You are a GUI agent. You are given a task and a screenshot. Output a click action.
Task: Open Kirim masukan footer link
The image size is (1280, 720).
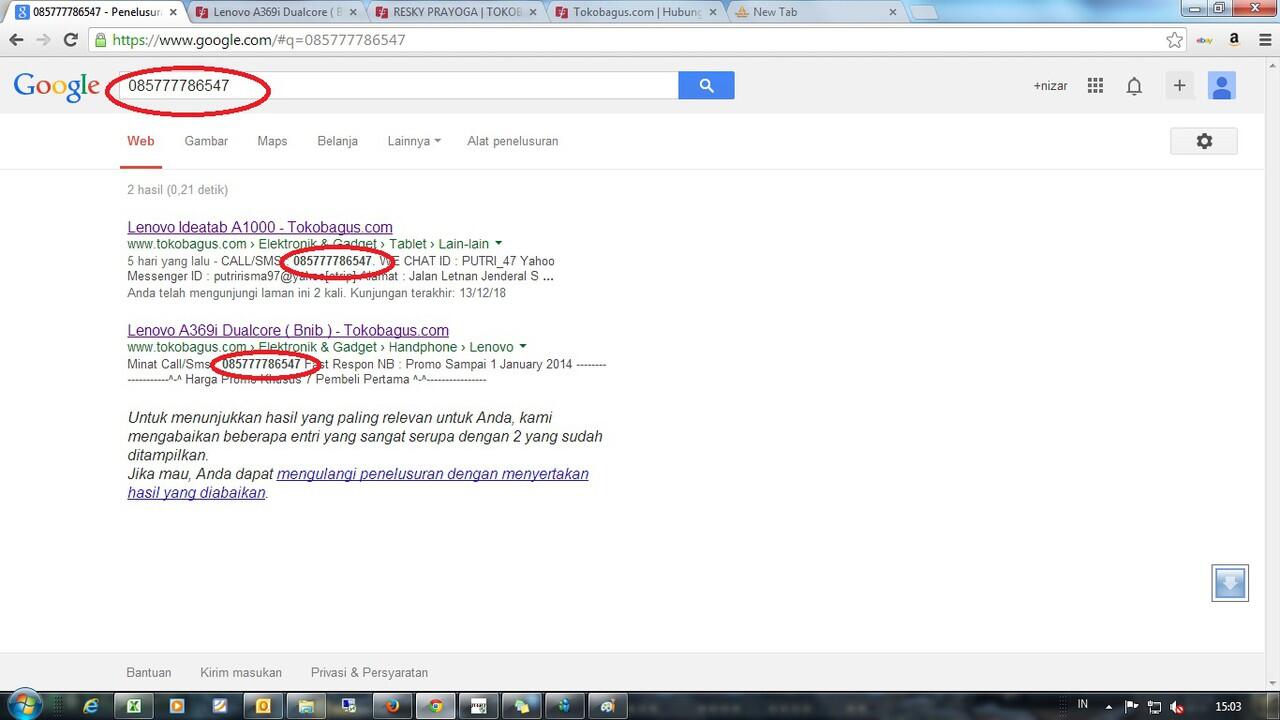click(241, 673)
